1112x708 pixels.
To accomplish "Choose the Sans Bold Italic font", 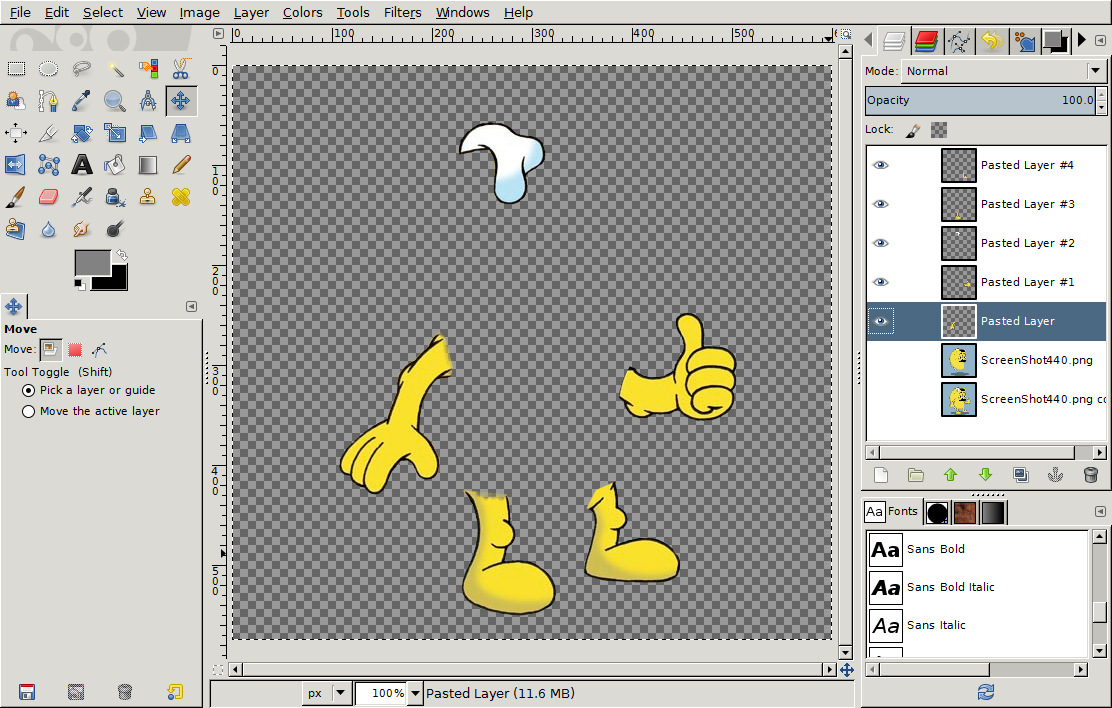I will coord(950,587).
